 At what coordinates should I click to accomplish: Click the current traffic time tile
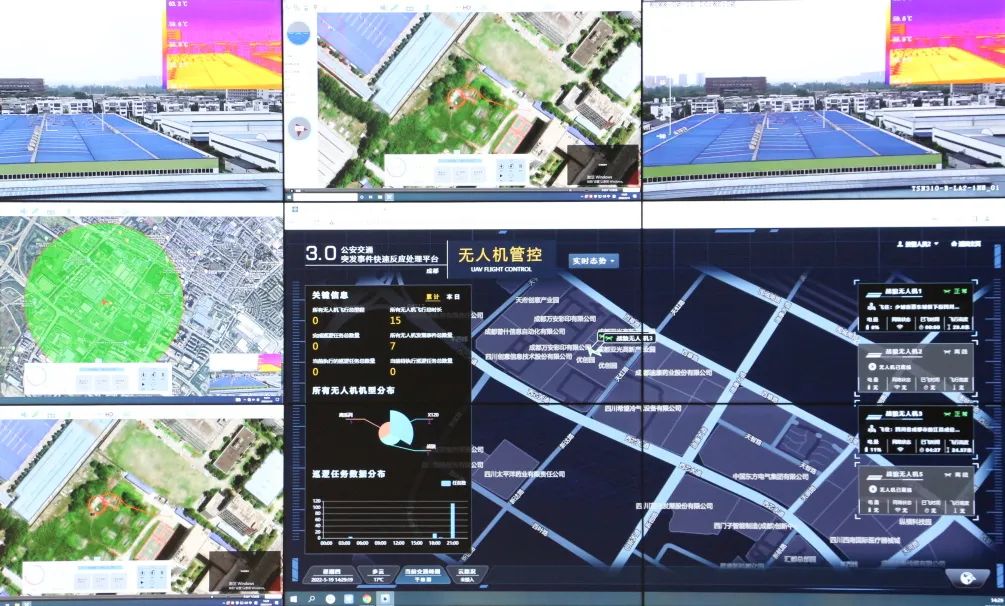(423, 575)
